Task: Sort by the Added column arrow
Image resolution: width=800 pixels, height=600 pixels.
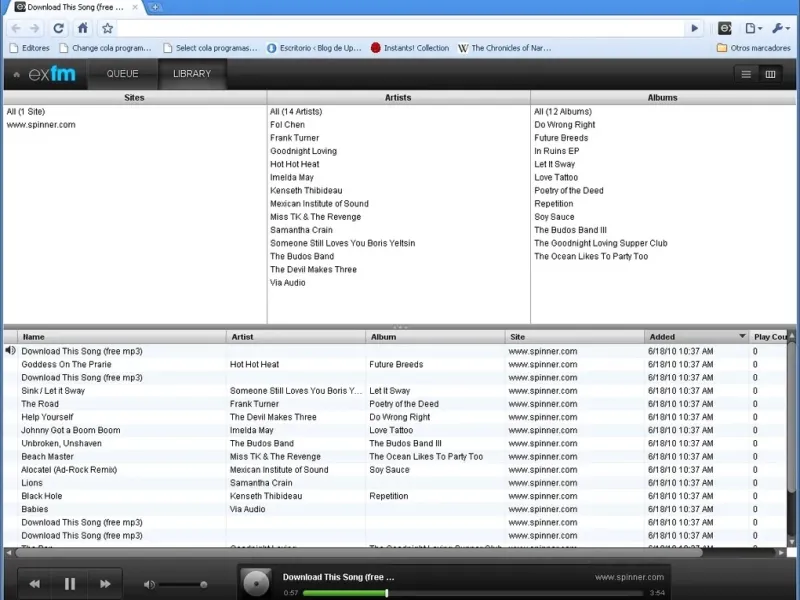Action: tap(742, 336)
